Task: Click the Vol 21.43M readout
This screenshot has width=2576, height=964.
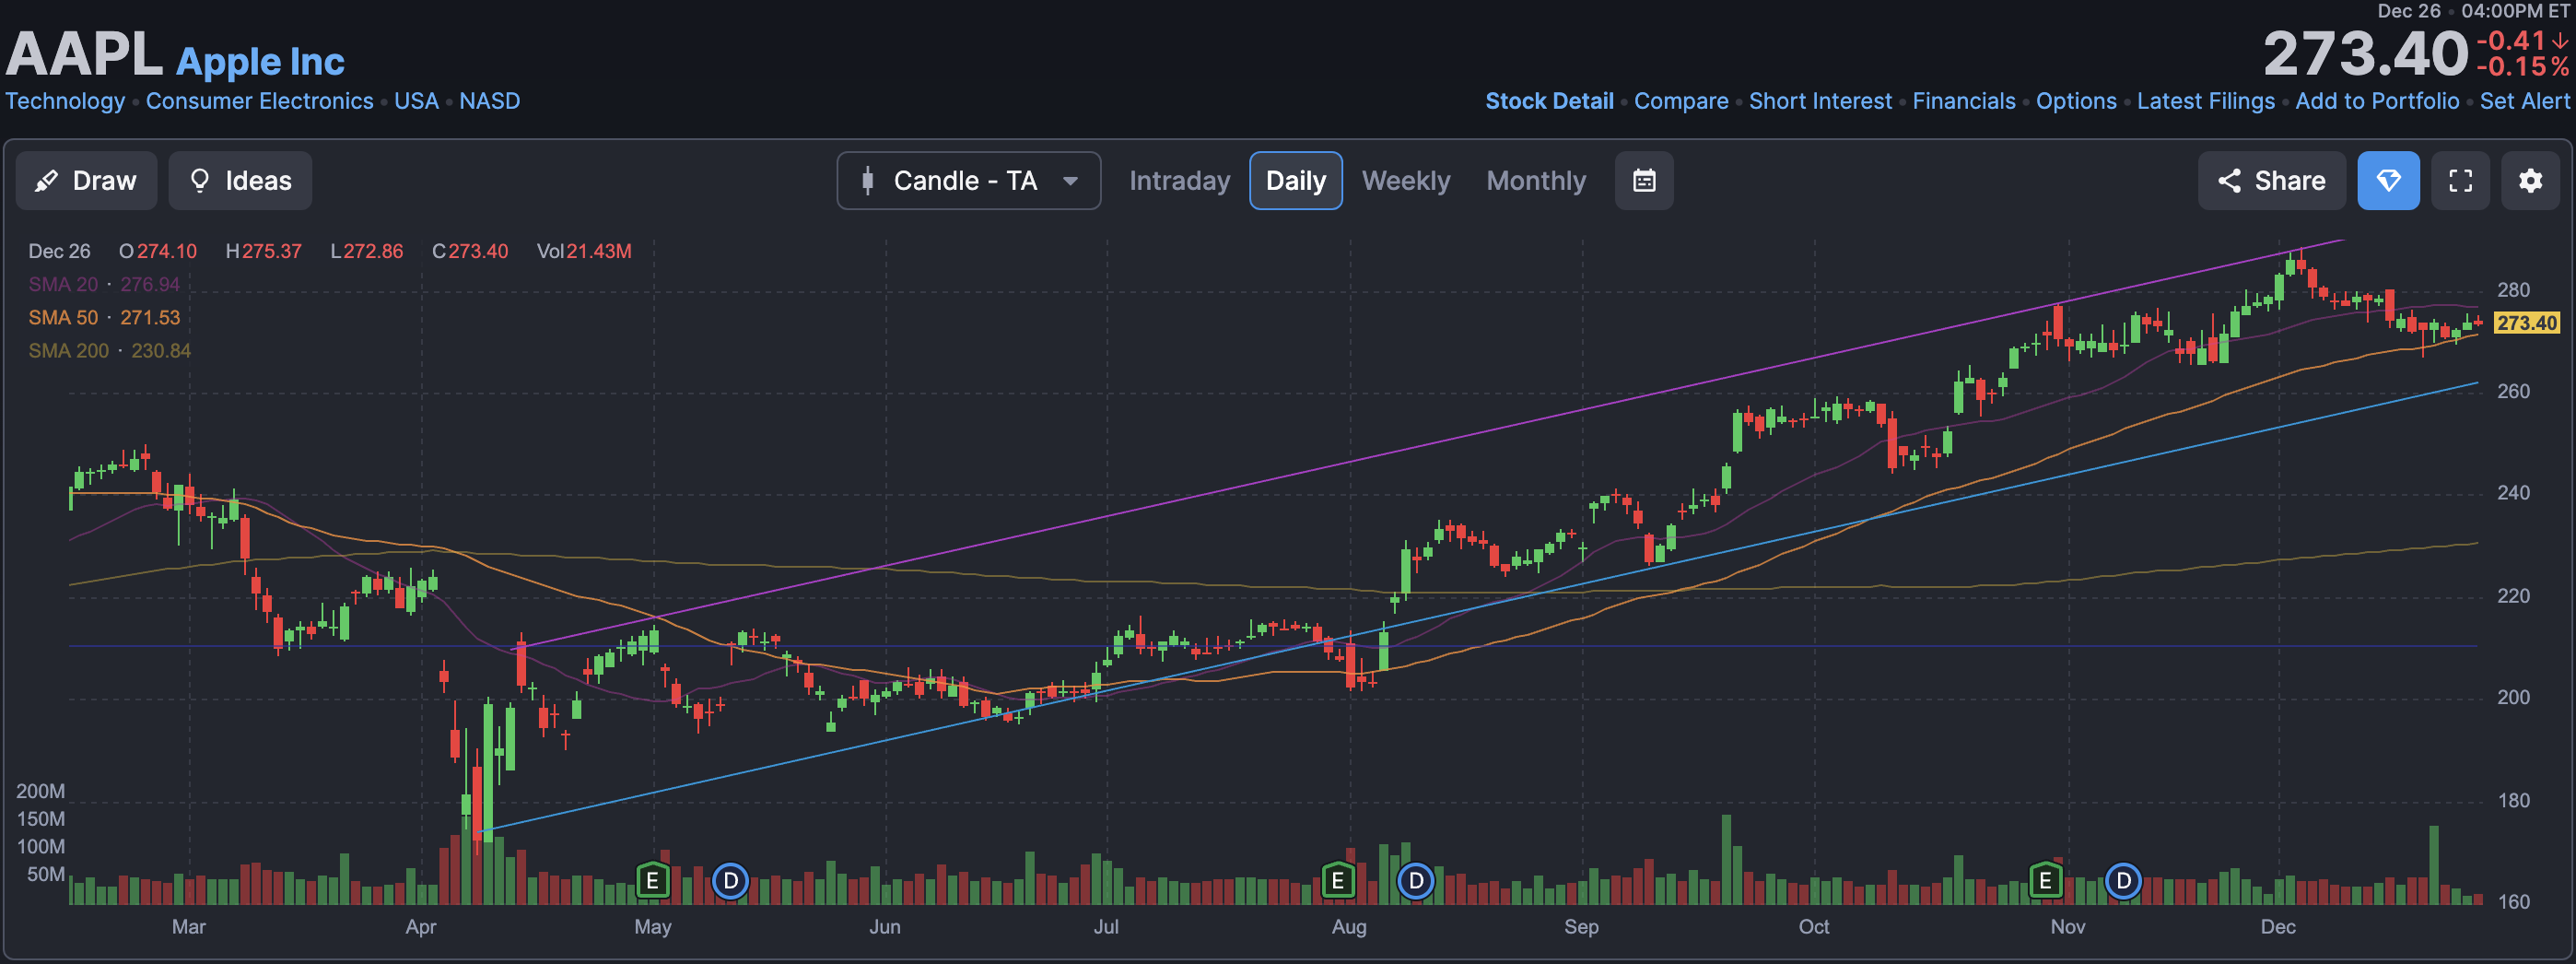Action: click(x=584, y=251)
